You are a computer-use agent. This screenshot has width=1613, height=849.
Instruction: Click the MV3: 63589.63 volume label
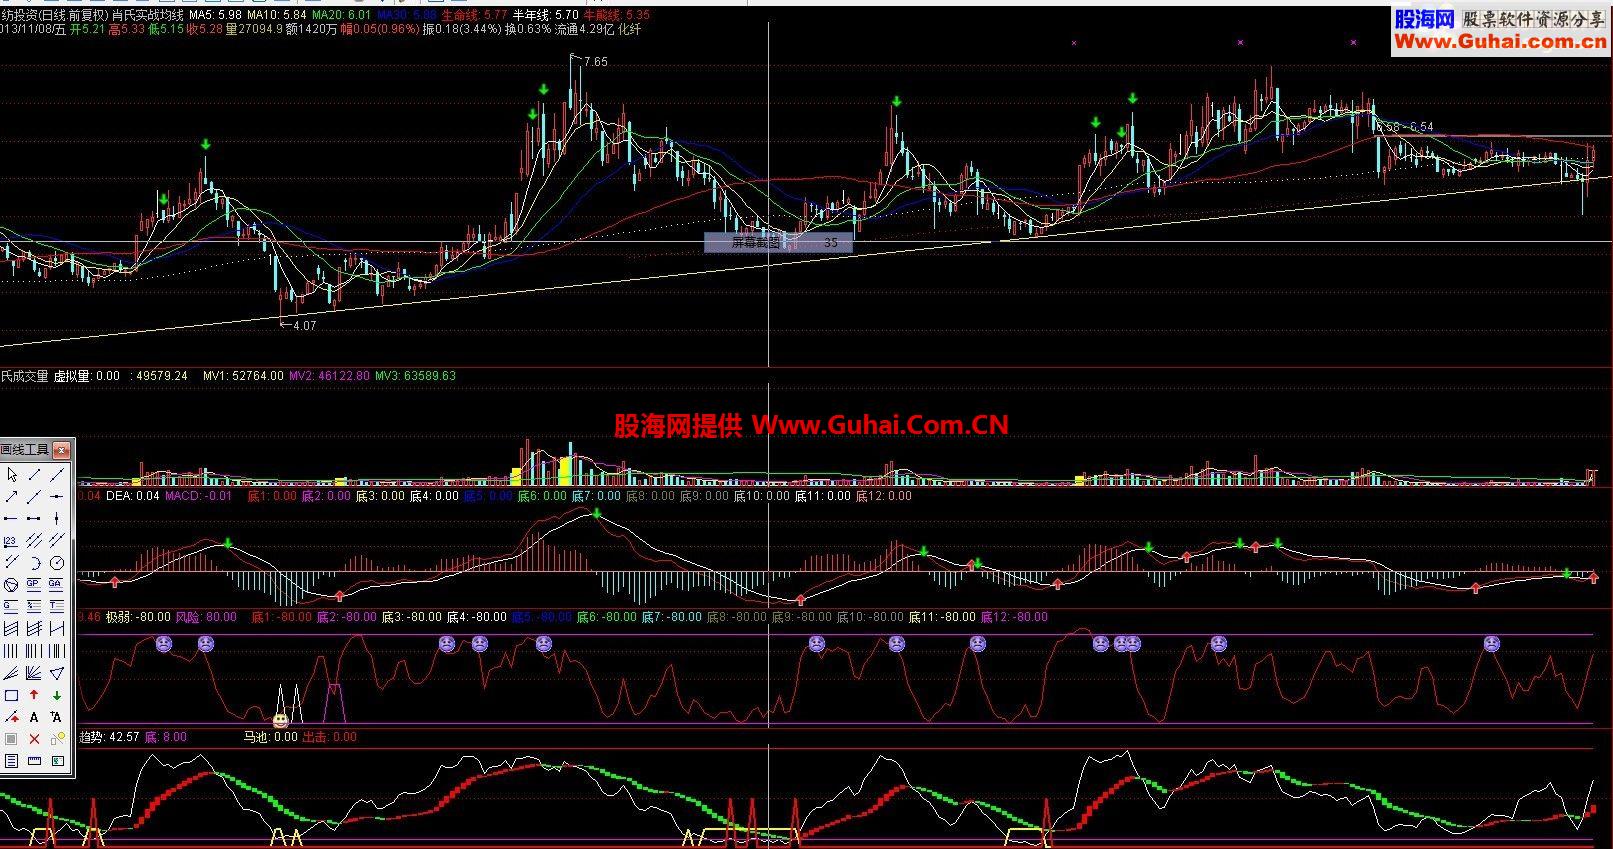pyautogui.click(x=415, y=376)
